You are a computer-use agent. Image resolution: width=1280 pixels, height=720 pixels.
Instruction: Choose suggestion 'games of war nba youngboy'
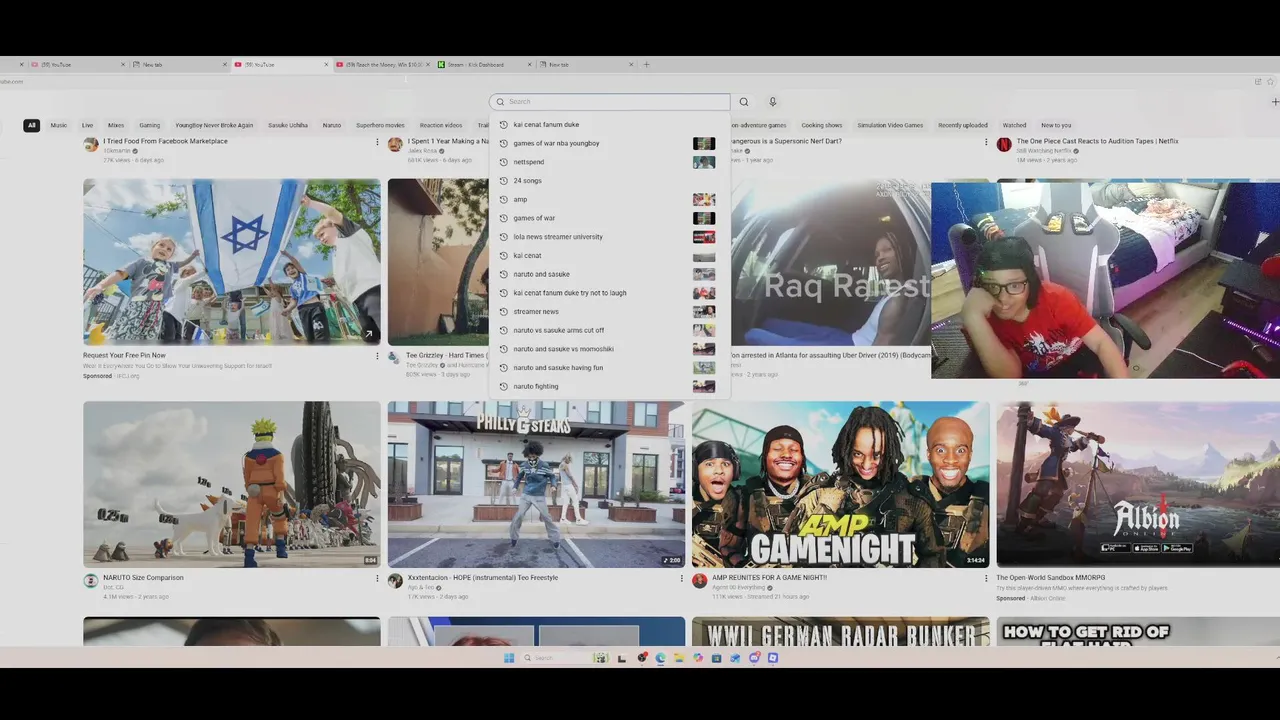(x=609, y=143)
